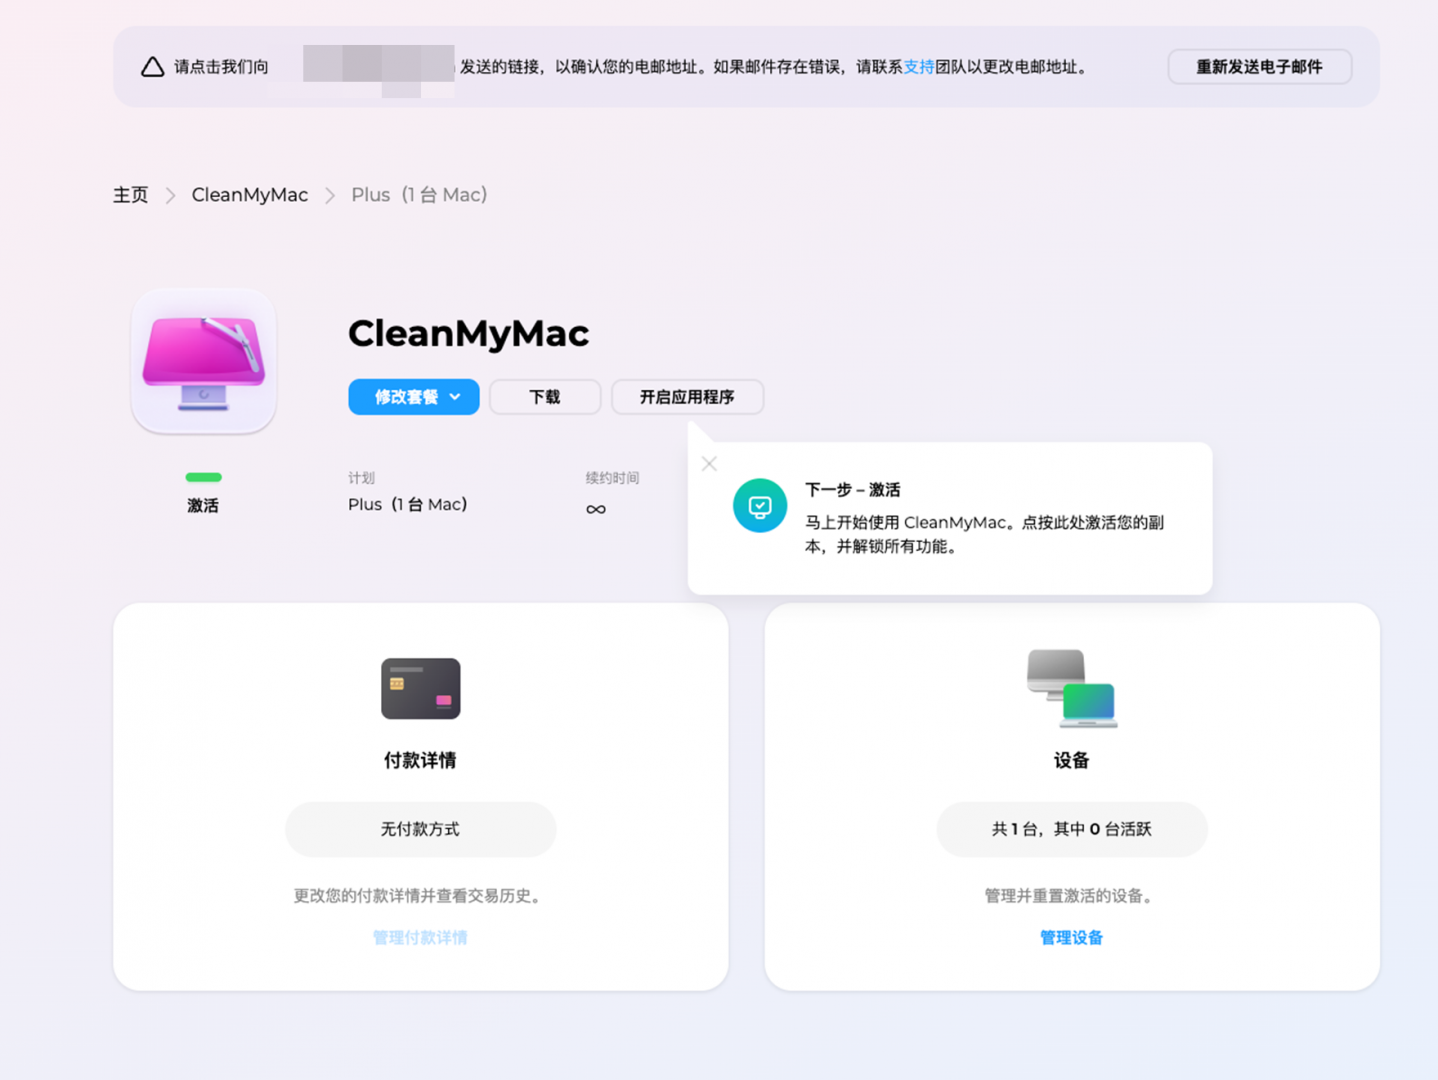The width and height of the screenshot is (1438, 1080).
Task: Click the 无付款方式 payment method field
Action: tap(420, 829)
